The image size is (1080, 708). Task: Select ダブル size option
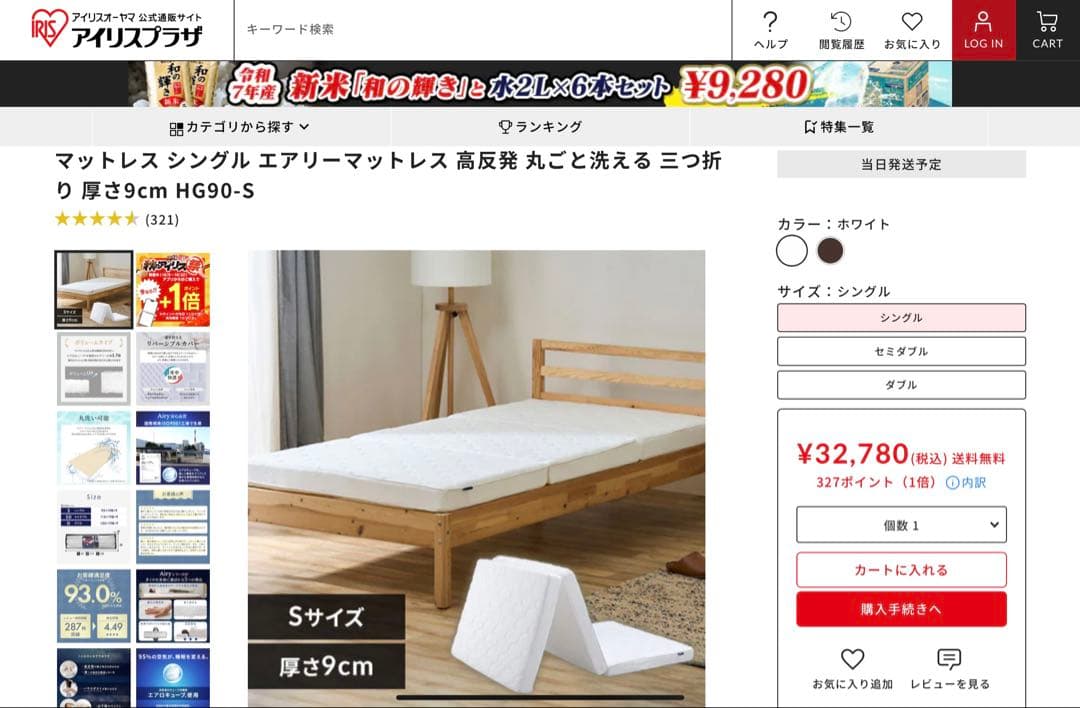(x=901, y=385)
